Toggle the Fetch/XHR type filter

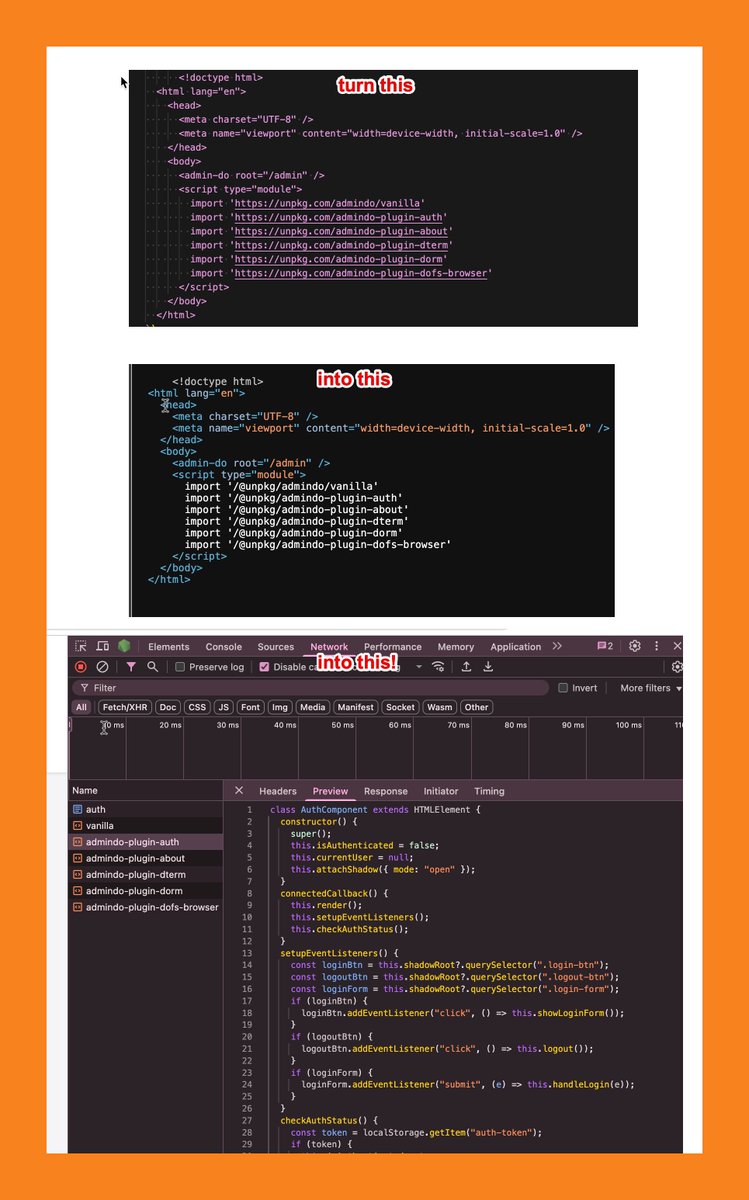pyautogui.click(x=125, y=707)
